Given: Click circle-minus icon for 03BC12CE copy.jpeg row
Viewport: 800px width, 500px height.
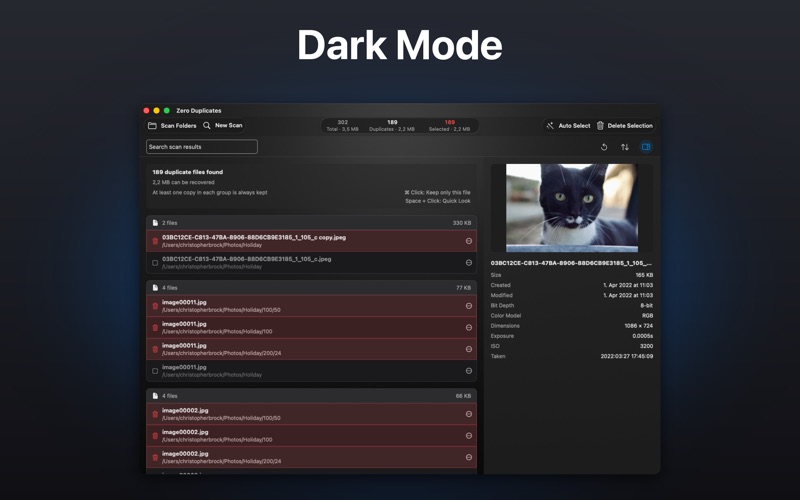Looking at the screenshot, I should (469, 241).
